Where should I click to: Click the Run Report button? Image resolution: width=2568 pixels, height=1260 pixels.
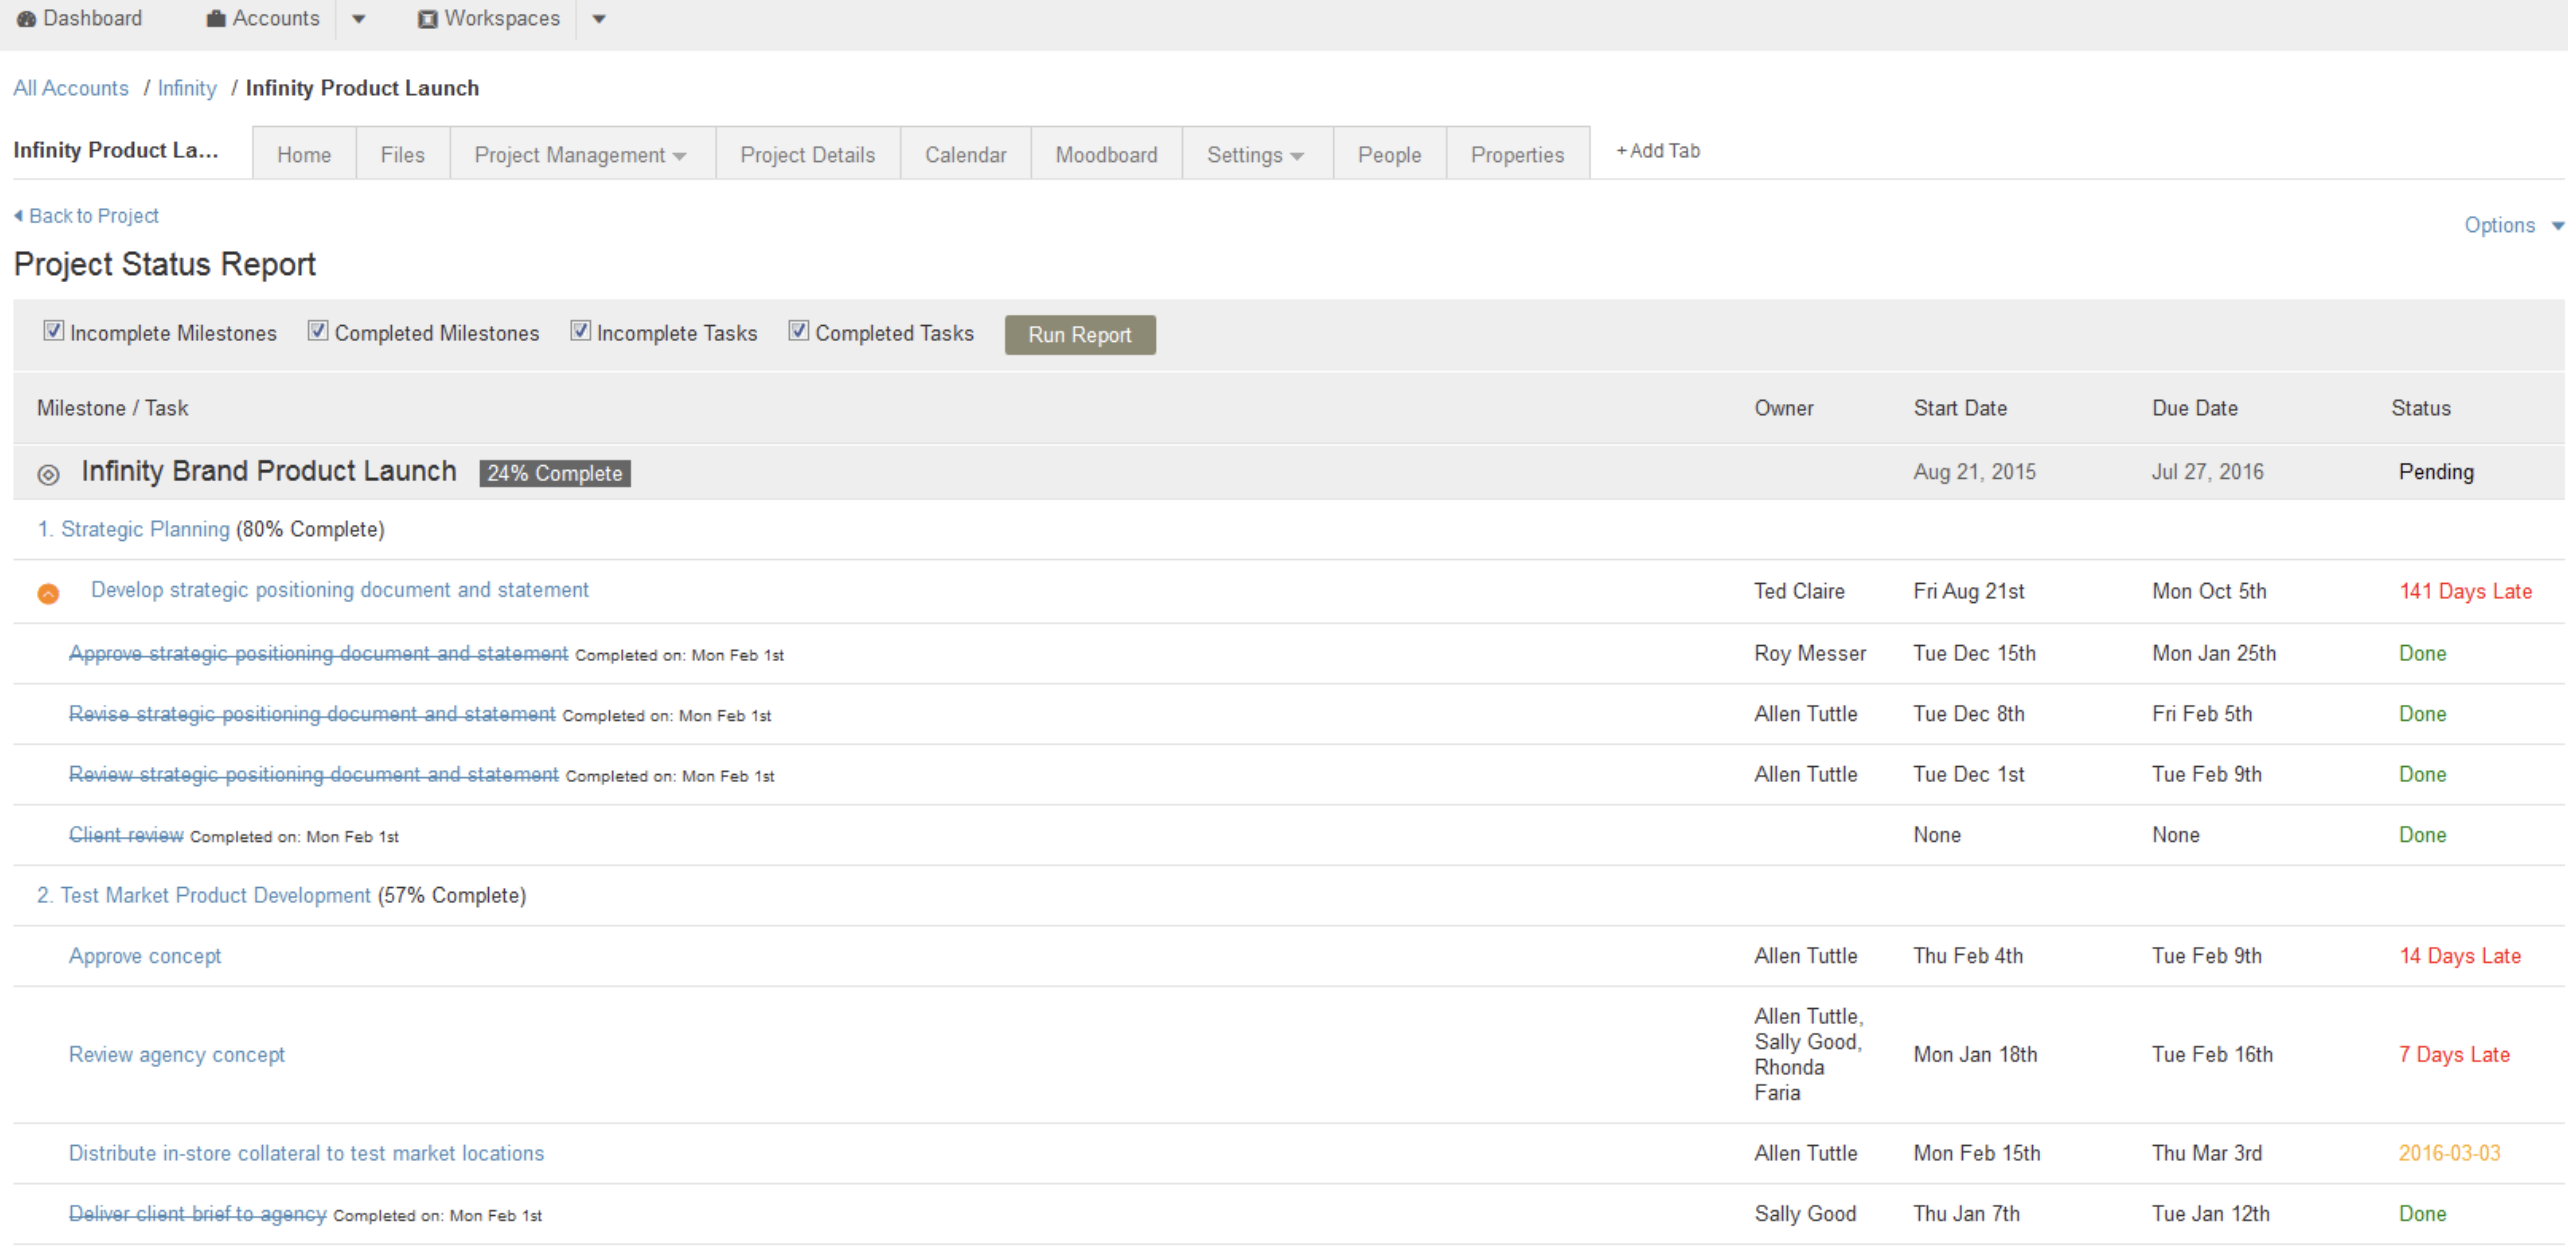click(1080, 335)
